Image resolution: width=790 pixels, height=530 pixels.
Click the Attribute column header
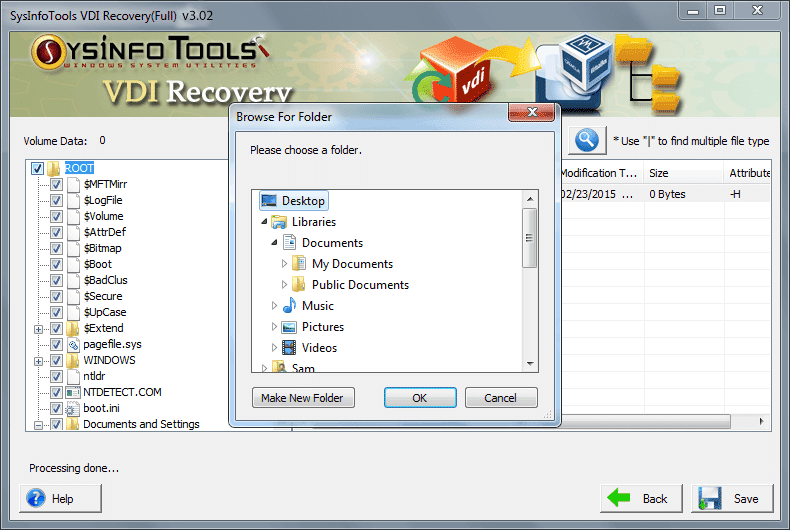click(x=747, y=173)
